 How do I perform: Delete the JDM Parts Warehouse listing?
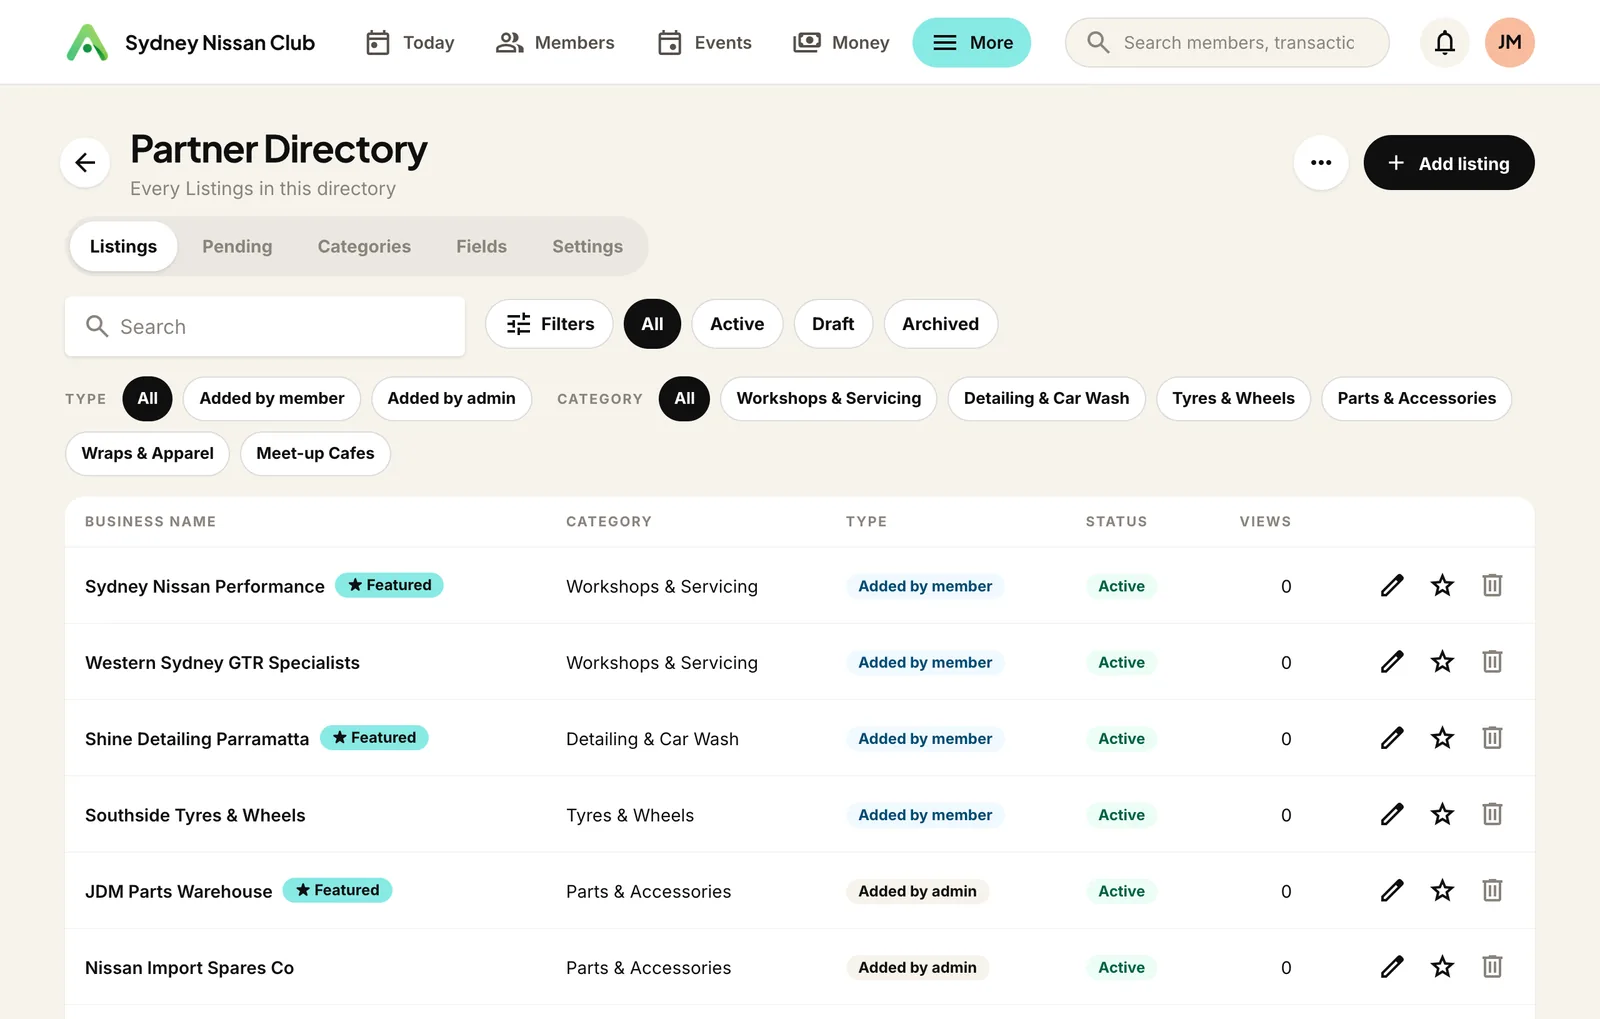(1492, 890)
